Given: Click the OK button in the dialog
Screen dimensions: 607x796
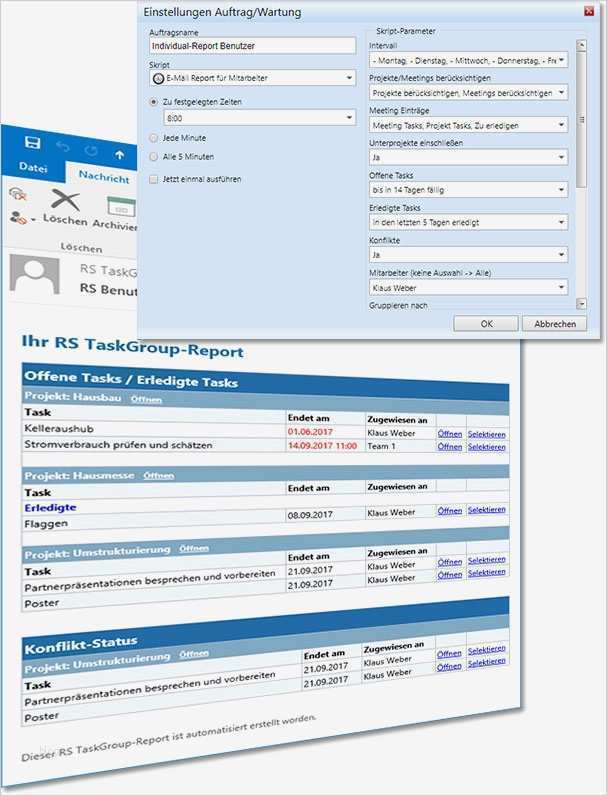Looking at the screenshot, I should [486, 324].
